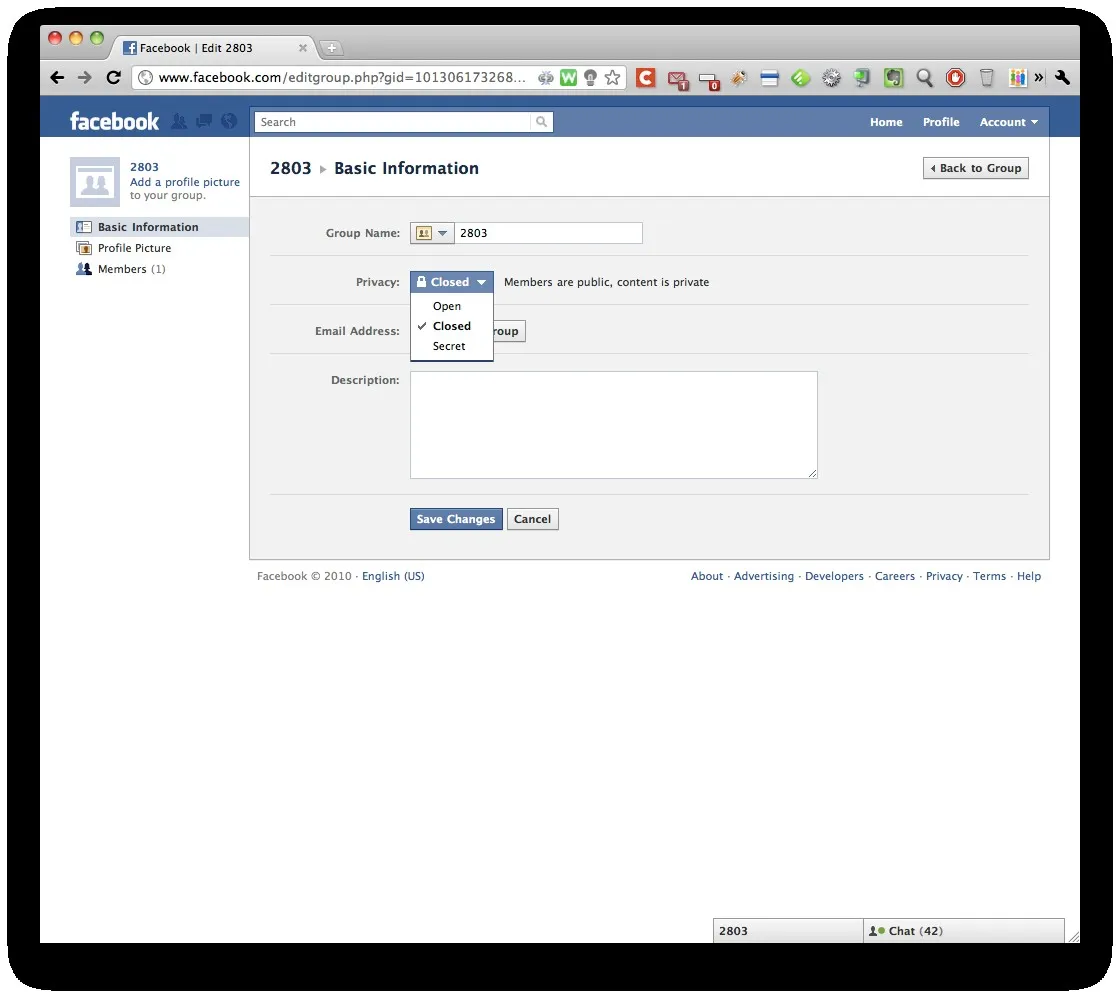1120x998 pixels.
Task: Click the Description text area
Action: [614, 425]
